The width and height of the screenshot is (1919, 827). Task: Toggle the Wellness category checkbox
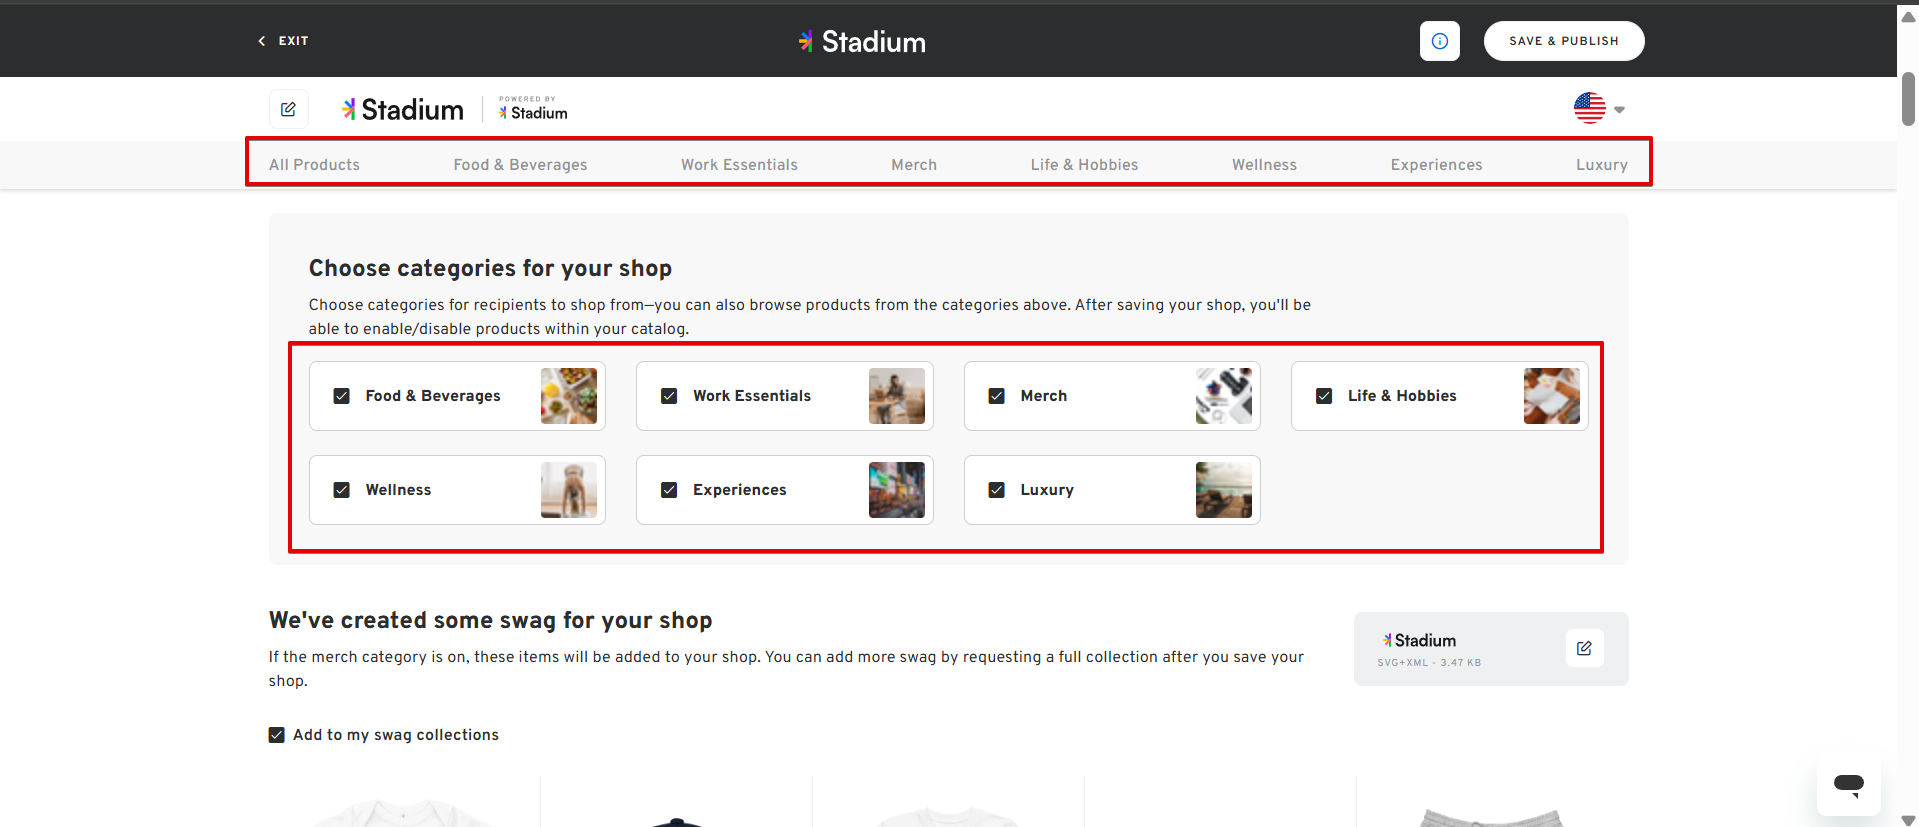click(x=342, y=490)
